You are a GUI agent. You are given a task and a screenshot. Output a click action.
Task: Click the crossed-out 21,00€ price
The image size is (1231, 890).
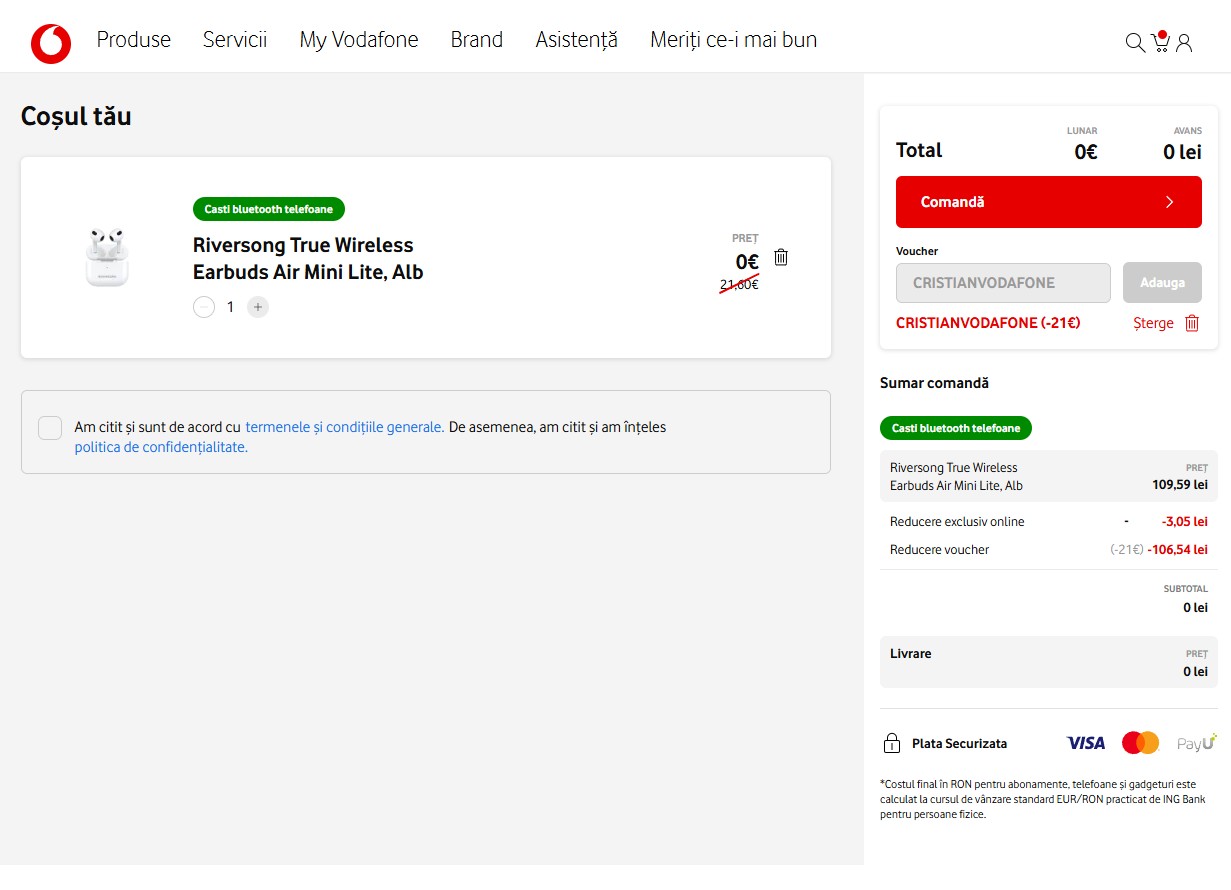tap(739, 284)
